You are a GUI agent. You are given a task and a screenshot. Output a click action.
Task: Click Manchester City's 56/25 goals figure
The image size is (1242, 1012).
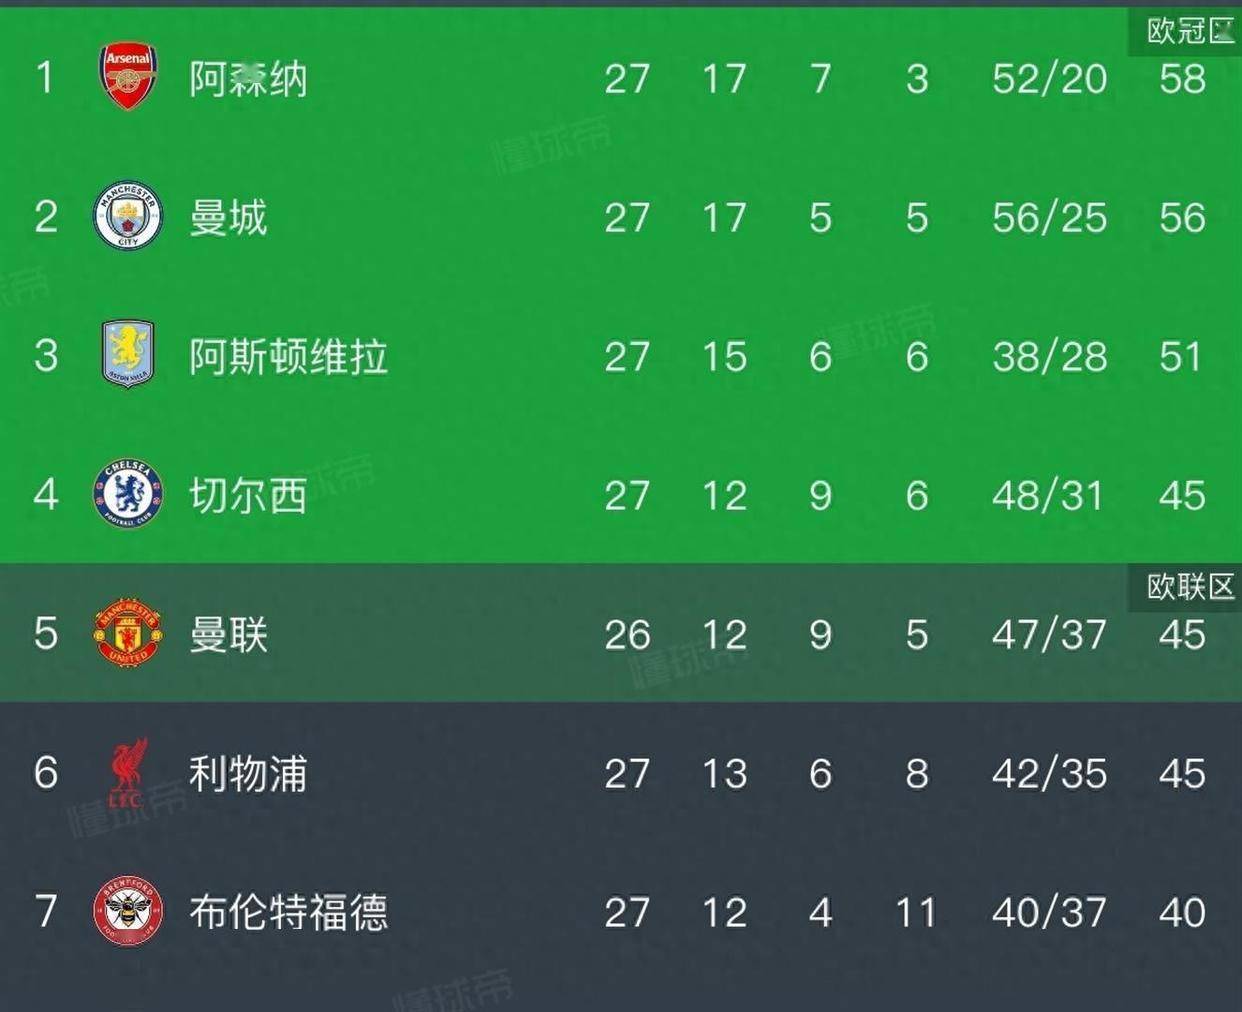[x=1049, y=218]
